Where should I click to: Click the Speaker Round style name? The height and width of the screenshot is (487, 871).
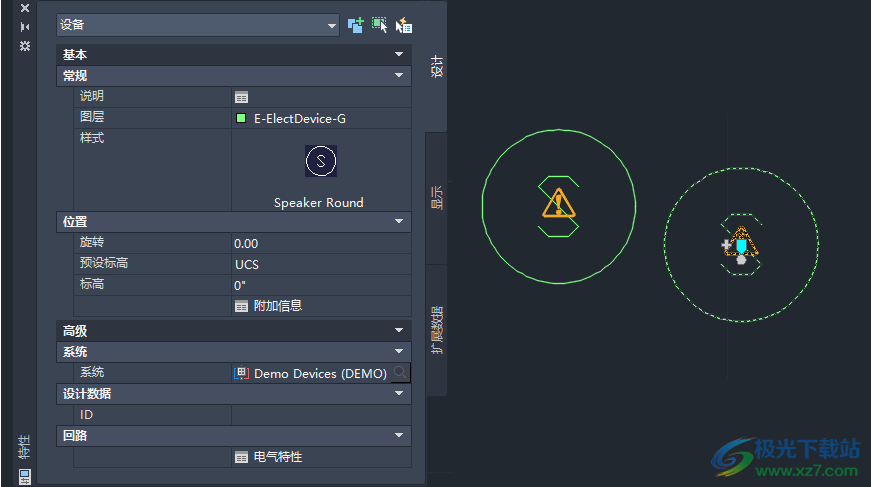pyautogui.click(x=319, y=203)
